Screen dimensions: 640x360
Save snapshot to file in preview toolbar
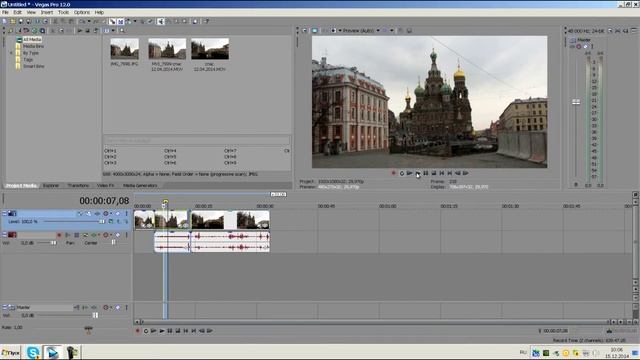click(409, 31)
